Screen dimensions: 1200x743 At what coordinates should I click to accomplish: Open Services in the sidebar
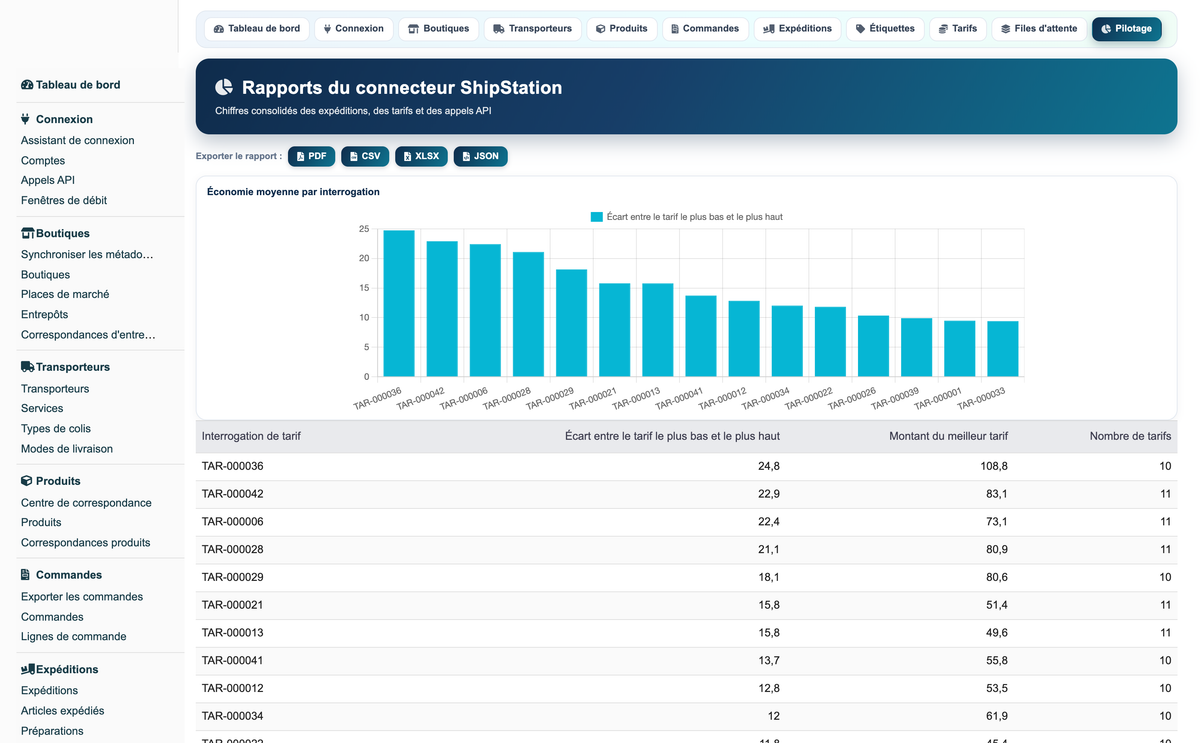pyautogui.click(x=42, y=409)
